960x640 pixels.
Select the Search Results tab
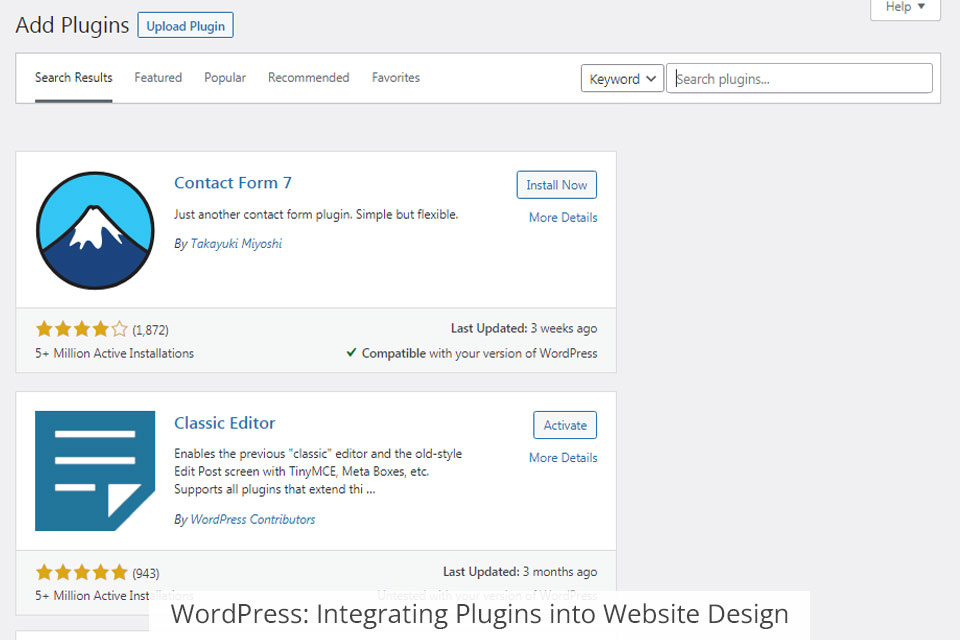point(74,78)
